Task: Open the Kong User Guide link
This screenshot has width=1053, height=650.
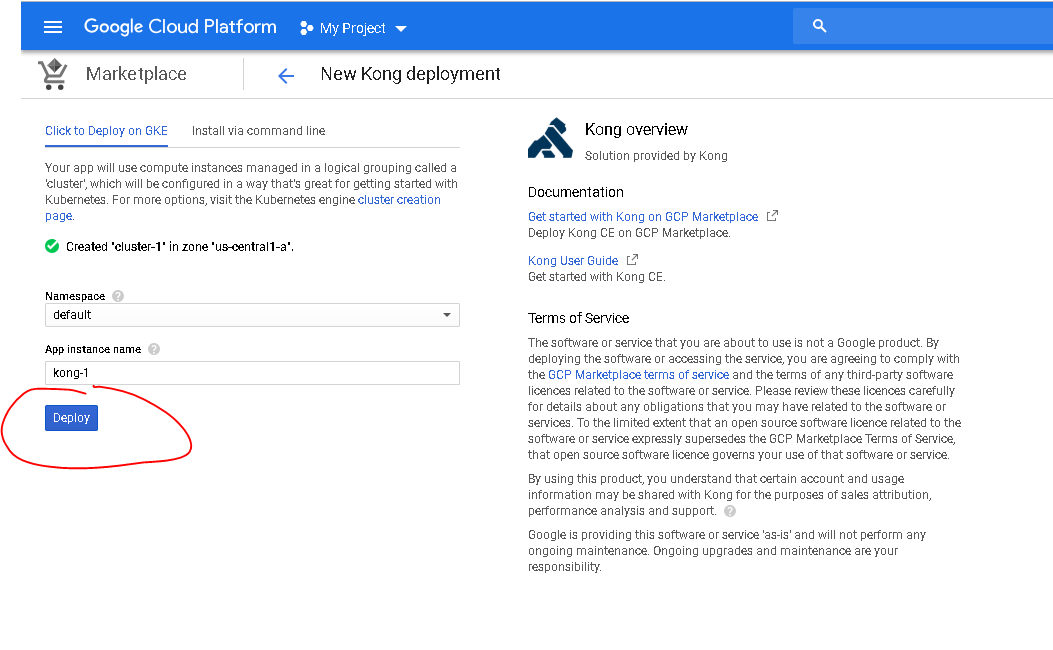Action: click(x=573, y=261)
